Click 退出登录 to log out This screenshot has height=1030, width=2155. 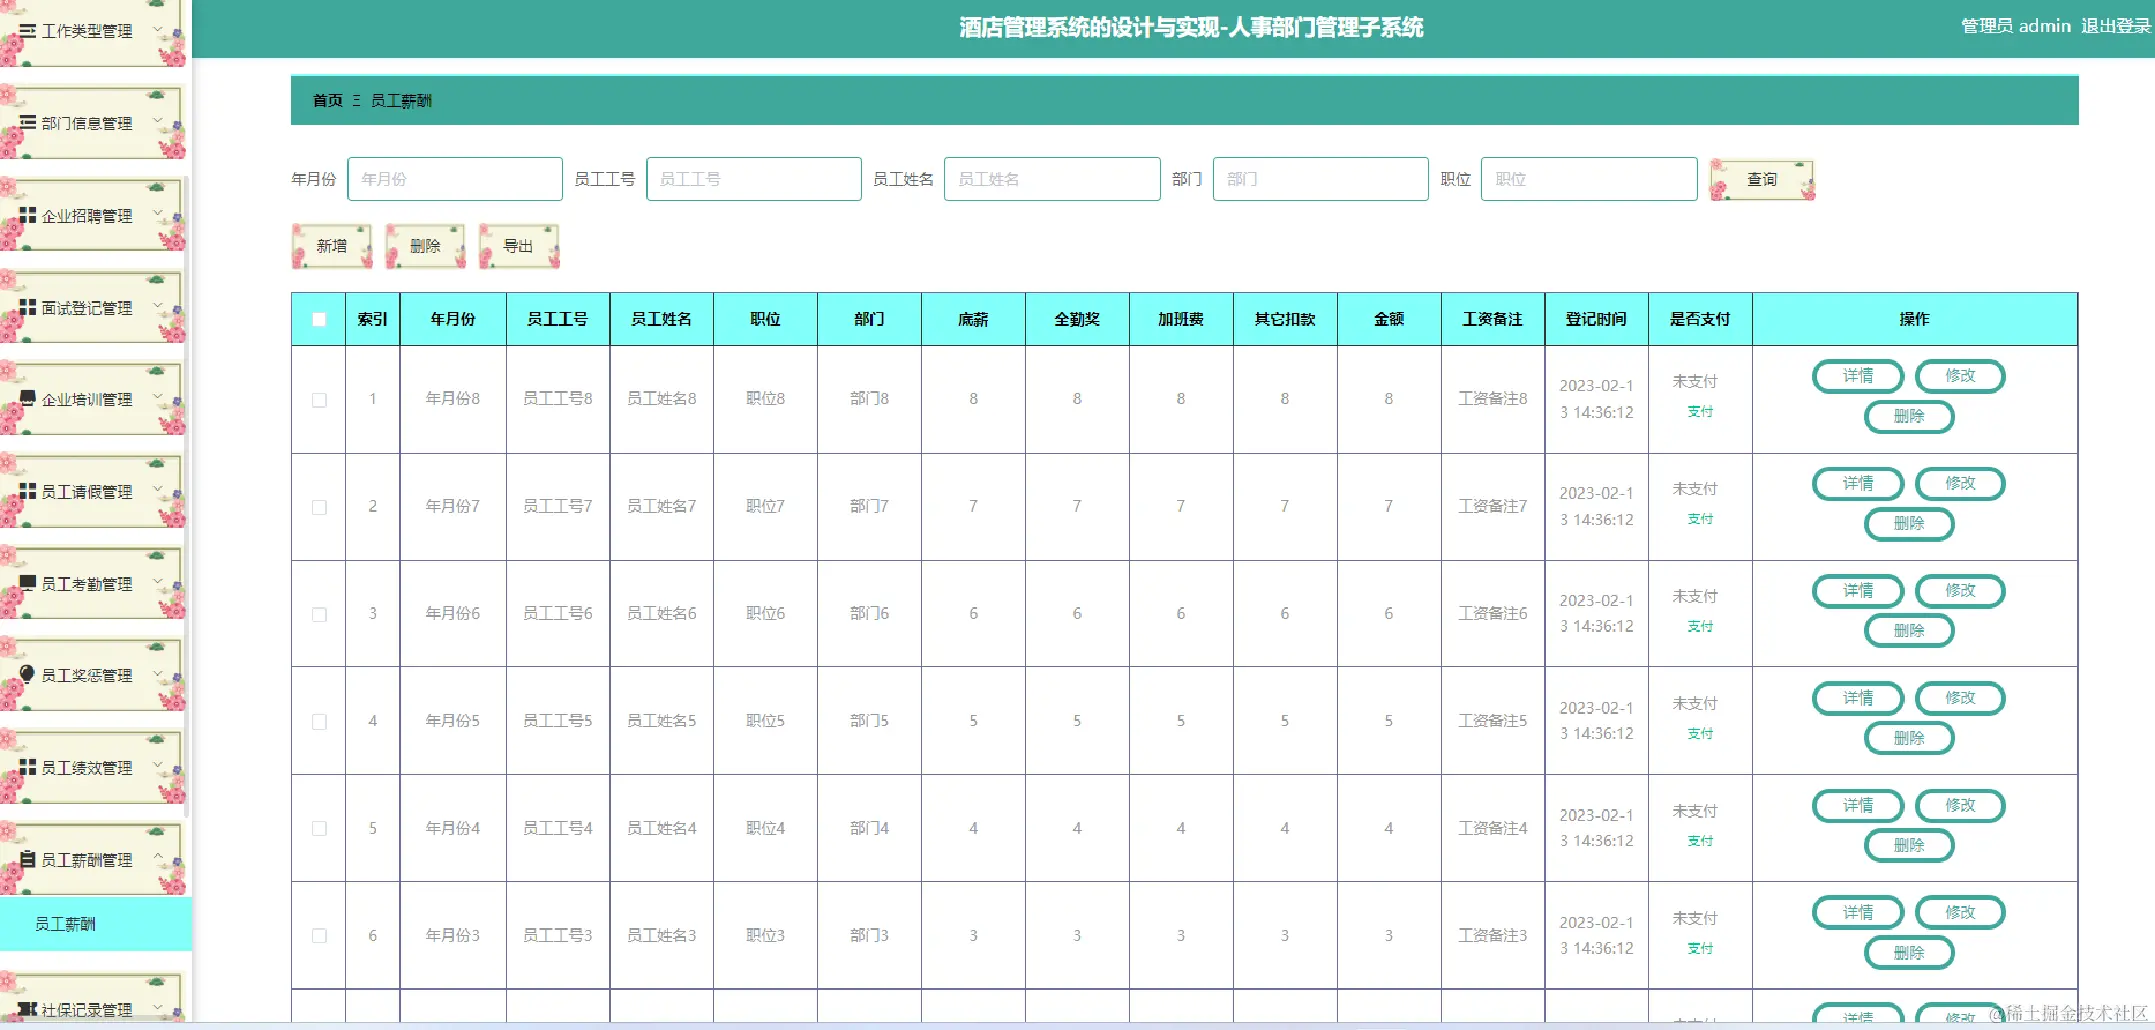[x=2115, y=26]
